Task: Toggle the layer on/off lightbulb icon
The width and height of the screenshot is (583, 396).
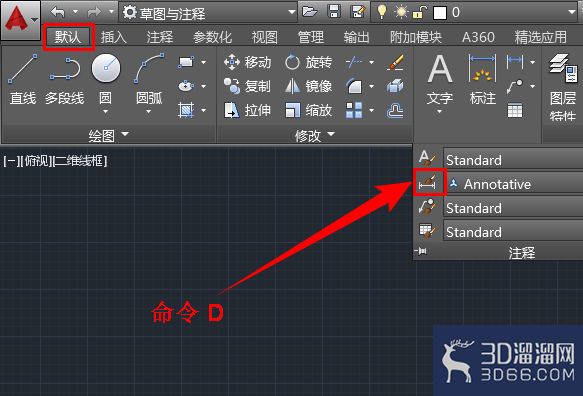Action: [381, 12]
